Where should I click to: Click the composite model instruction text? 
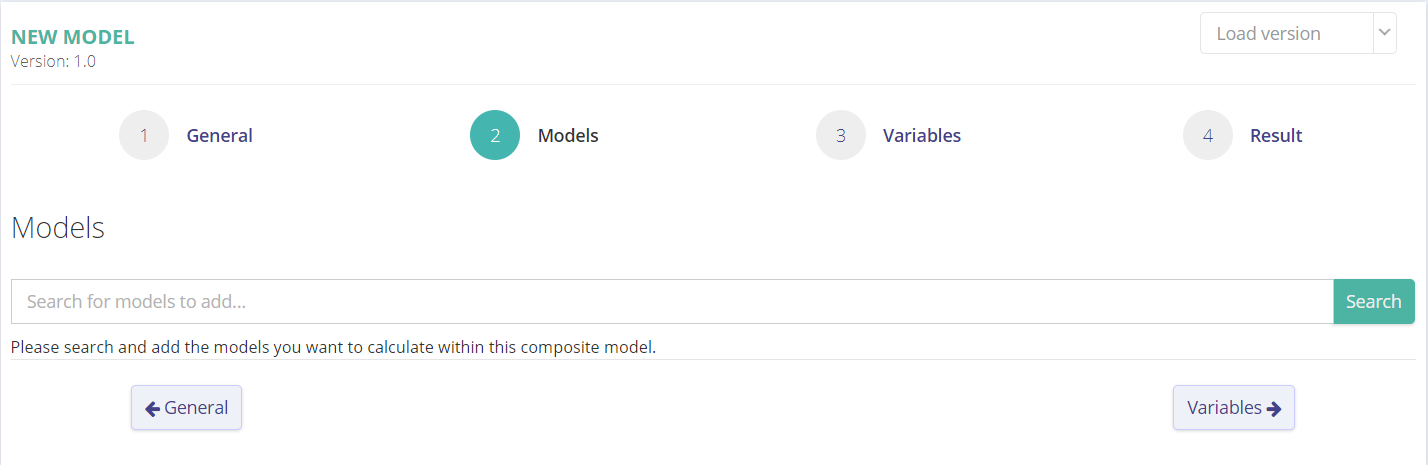[x=333, y=348]
